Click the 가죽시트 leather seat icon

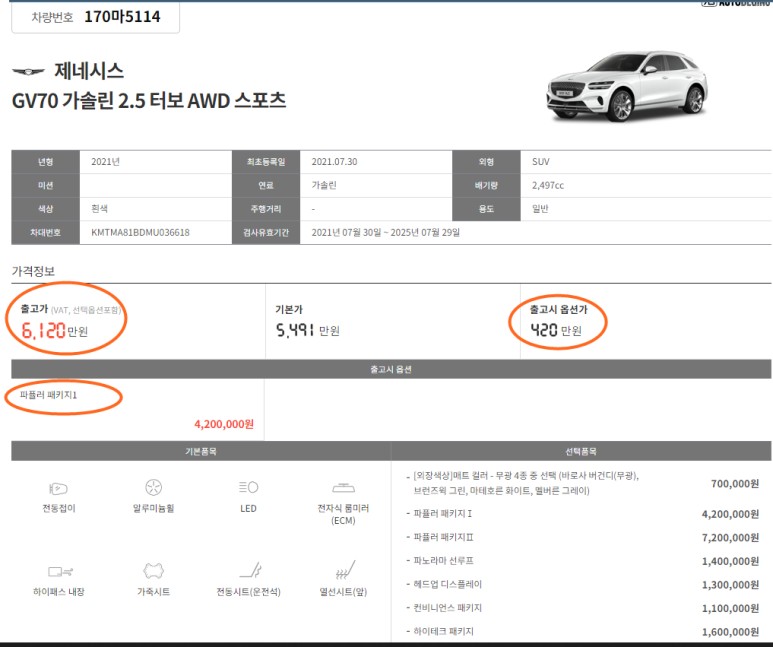tap(153, 571)
